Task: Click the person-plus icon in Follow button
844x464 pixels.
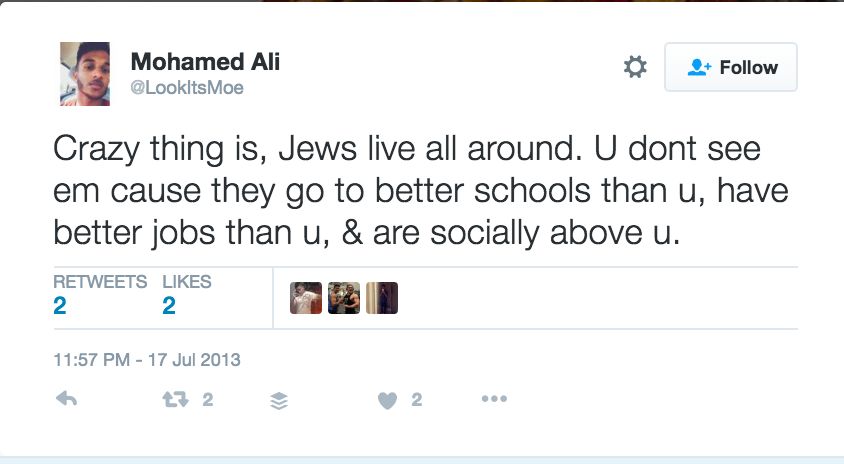Action: pos(699,67)
